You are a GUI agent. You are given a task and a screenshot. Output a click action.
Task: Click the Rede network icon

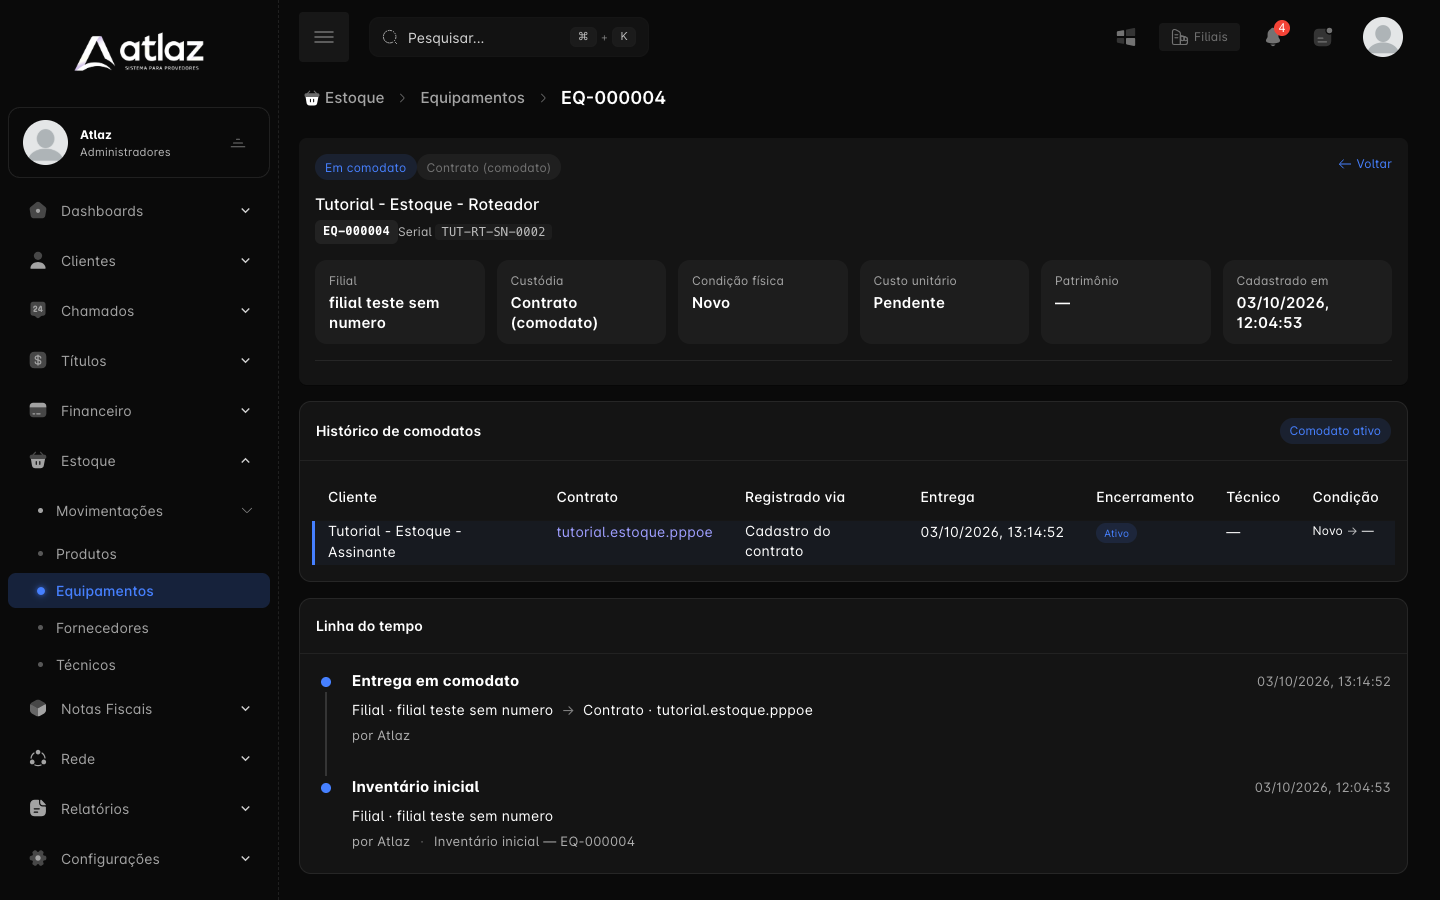click(x=38, y=758)
